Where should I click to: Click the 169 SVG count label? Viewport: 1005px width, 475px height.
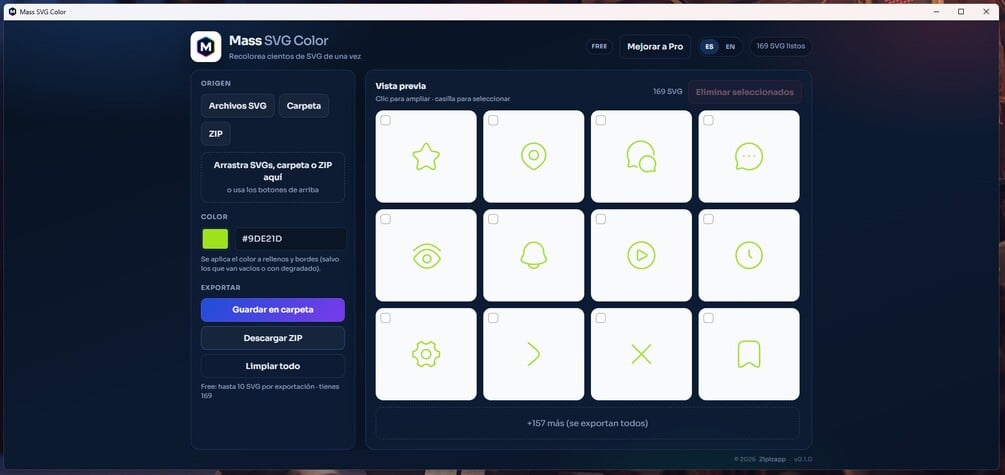[667, 92]
